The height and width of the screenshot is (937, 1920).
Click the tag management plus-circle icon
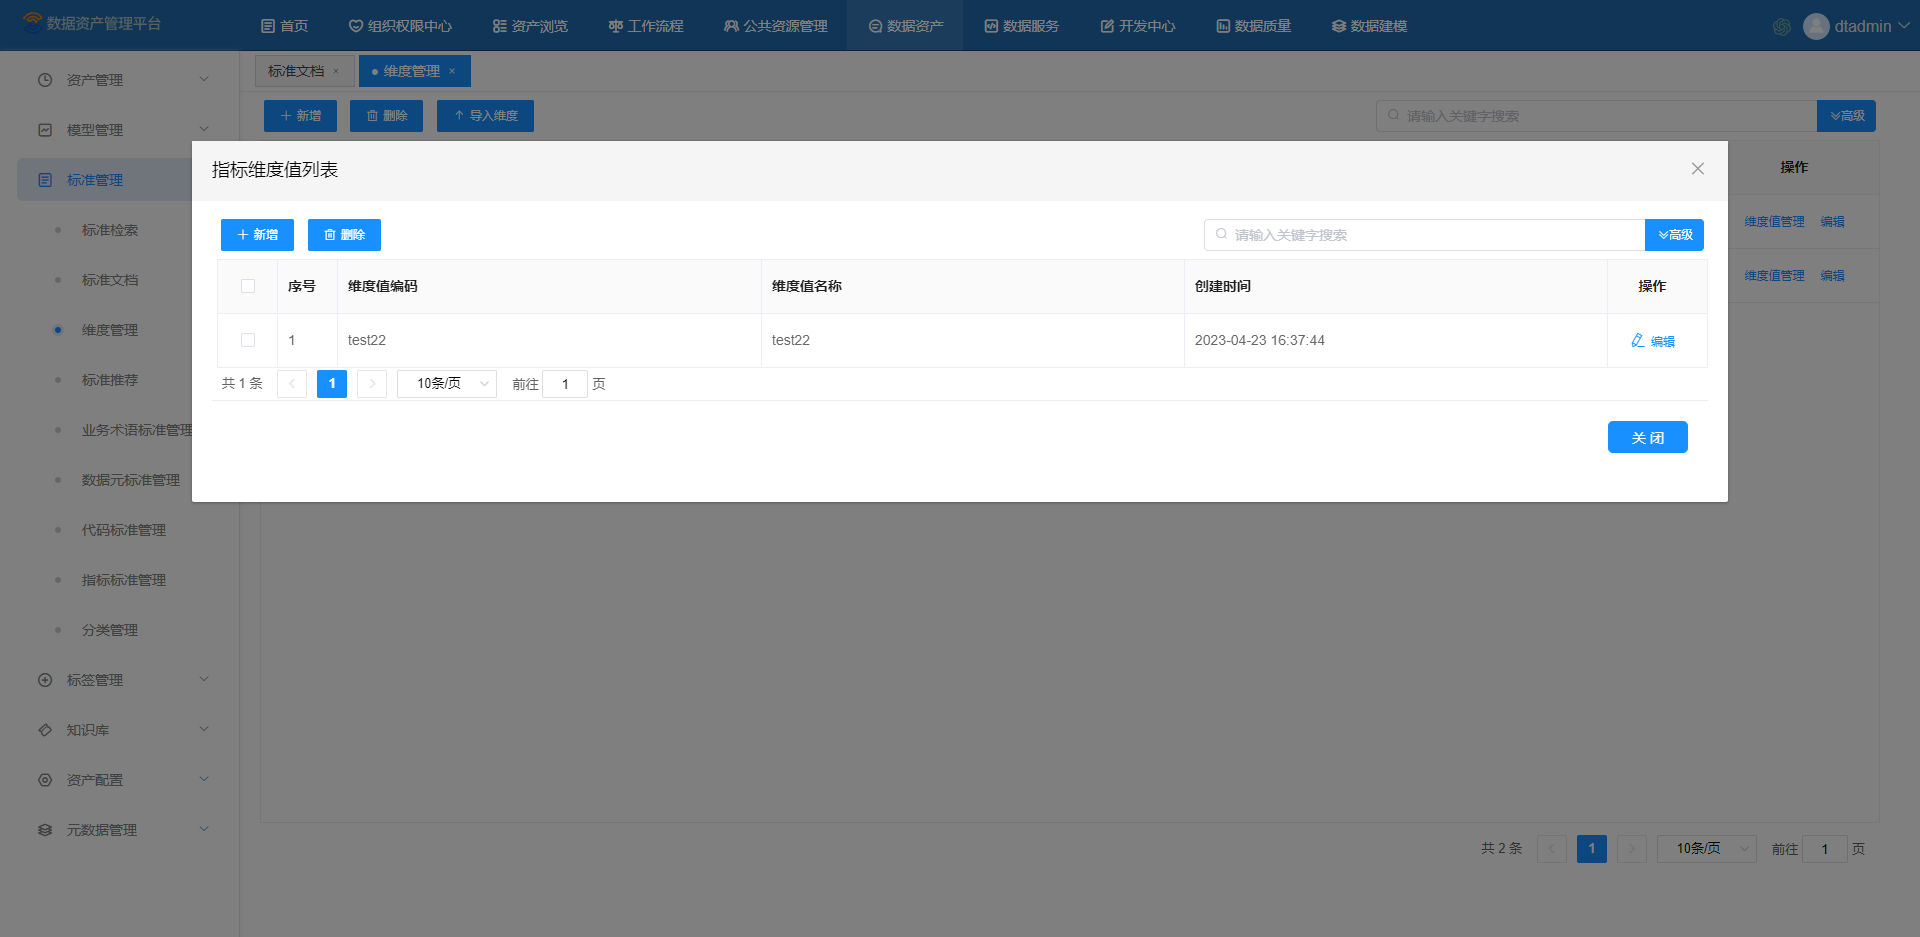45,680
